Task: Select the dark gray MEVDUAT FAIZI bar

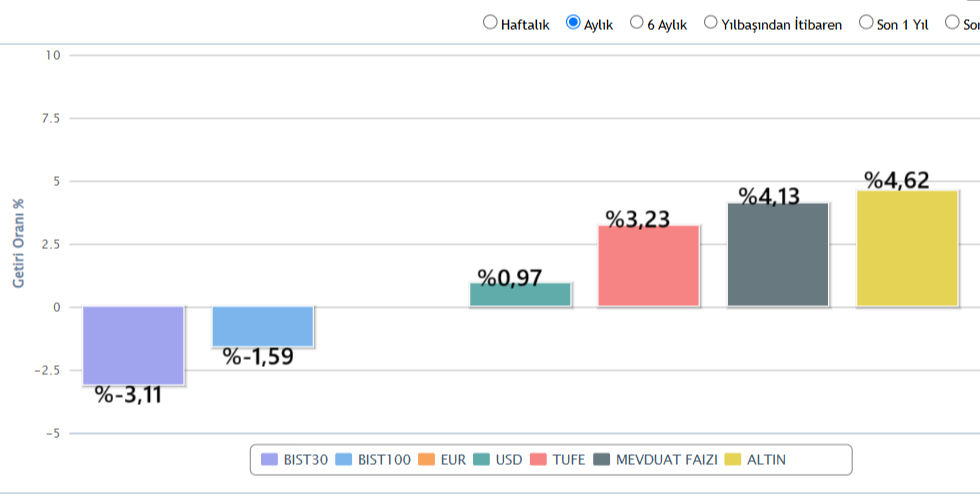Action: point(778,255)
